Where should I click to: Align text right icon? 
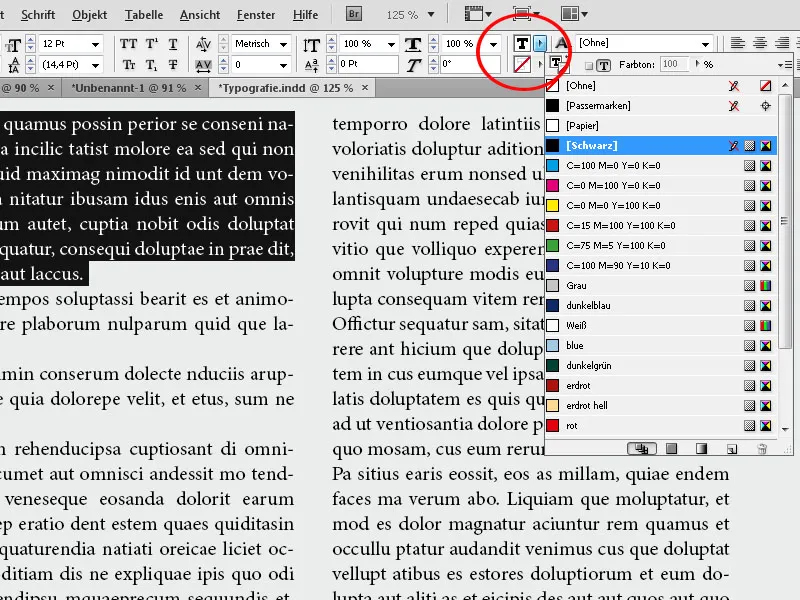[782, 43]
